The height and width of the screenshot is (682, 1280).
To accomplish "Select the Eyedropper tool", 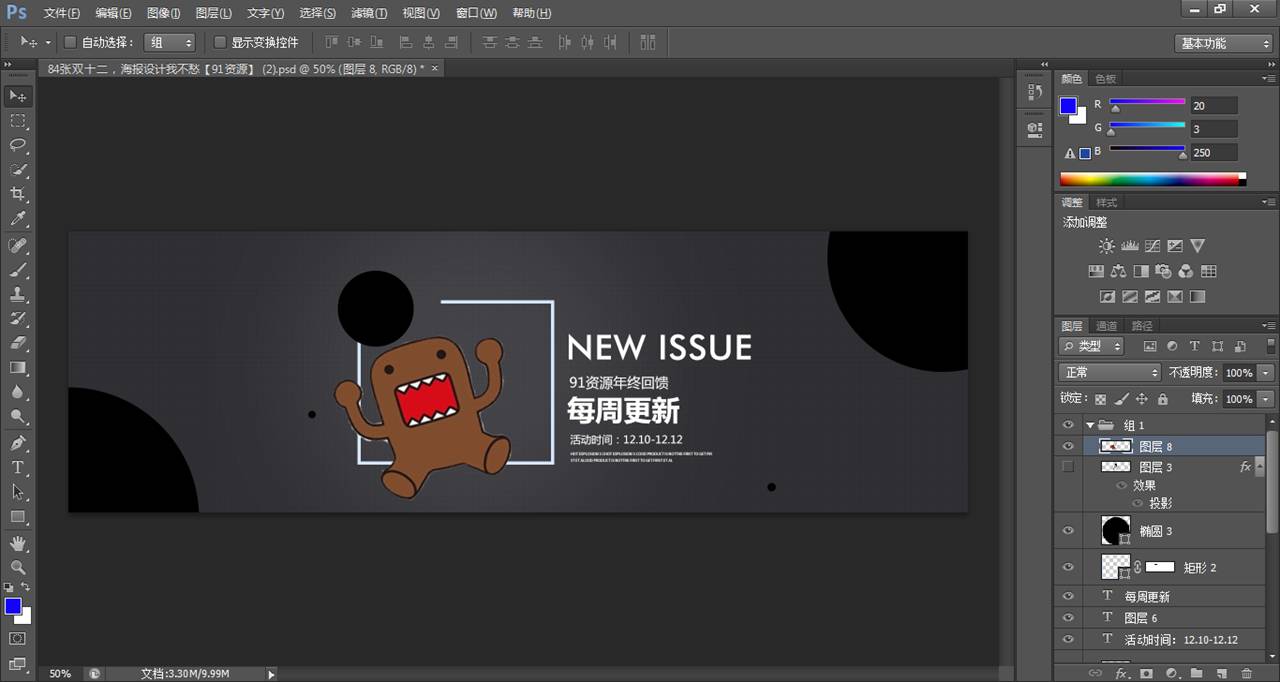I will click(x=18, y=218).
